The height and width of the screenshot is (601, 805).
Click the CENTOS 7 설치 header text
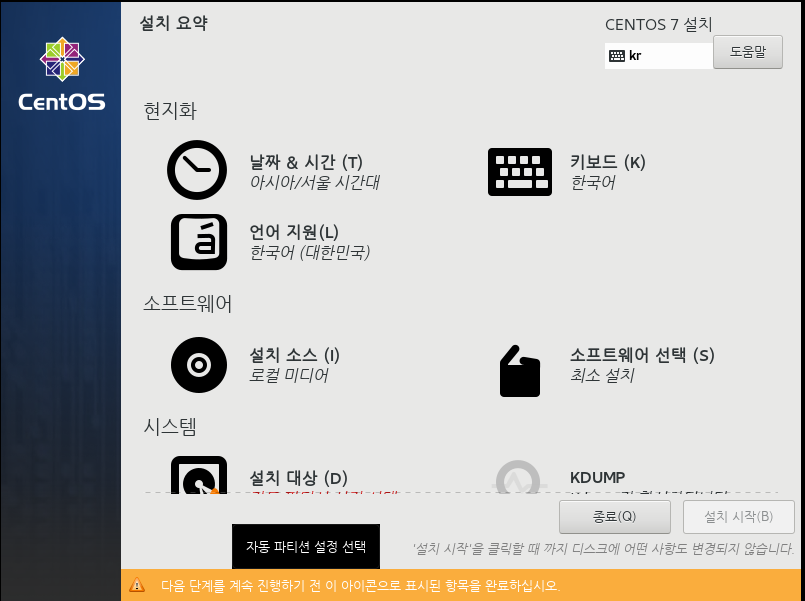click(659, 25)
